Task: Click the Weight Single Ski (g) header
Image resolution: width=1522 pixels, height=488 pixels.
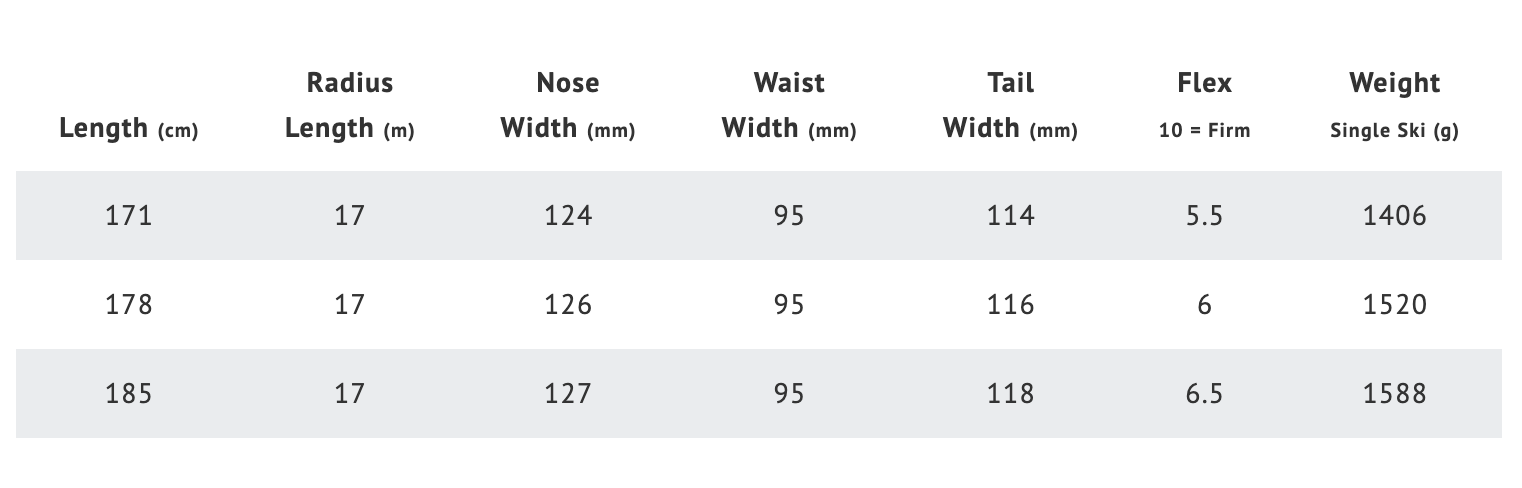Action: [1394, 104]
